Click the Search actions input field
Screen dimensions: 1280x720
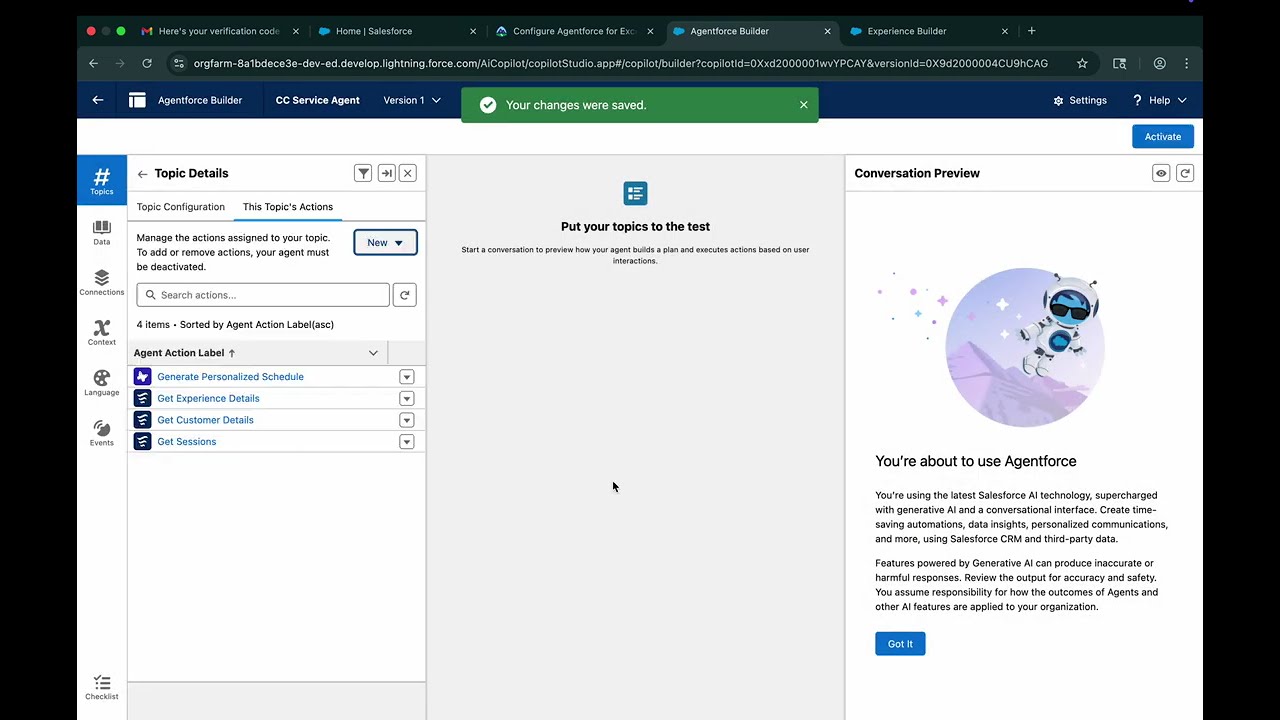263,295
